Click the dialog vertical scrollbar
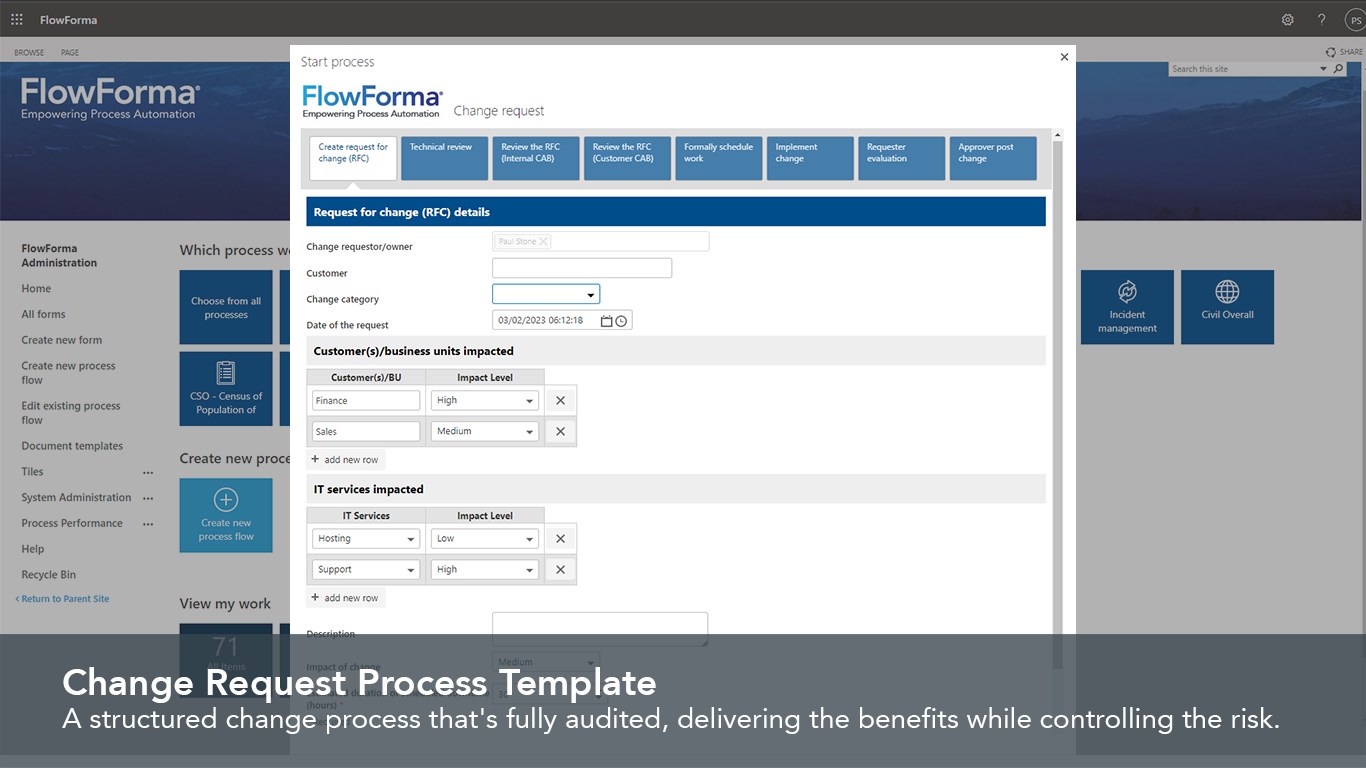Viewport: 1366px width, 768px height. coord(1058,405)
